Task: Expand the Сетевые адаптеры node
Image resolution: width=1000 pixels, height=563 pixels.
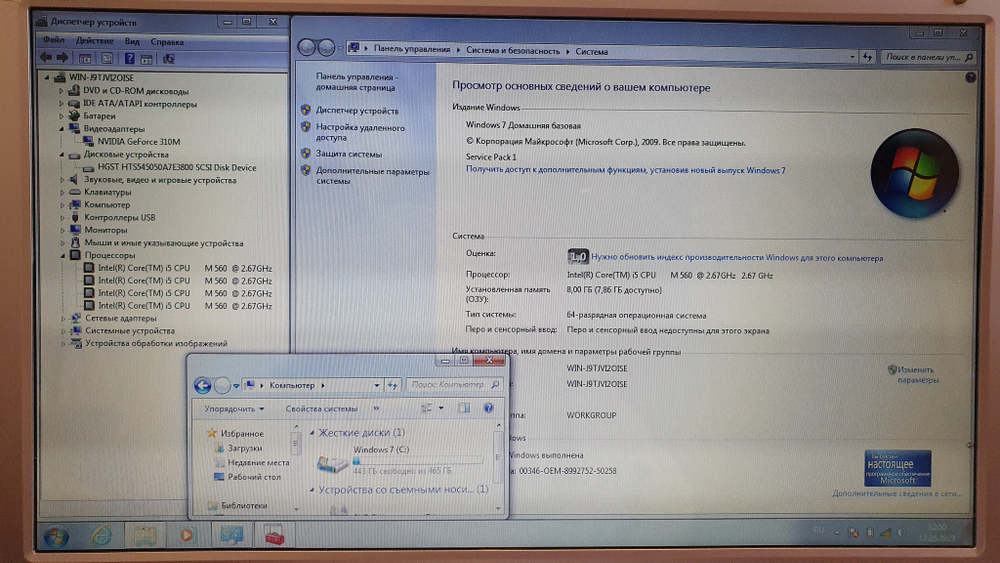Action: pos(63,318)
